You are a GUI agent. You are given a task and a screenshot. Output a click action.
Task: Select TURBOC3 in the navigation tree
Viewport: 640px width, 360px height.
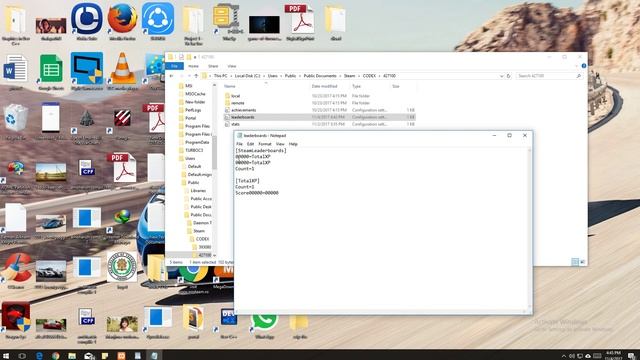[x=194, y=150]
